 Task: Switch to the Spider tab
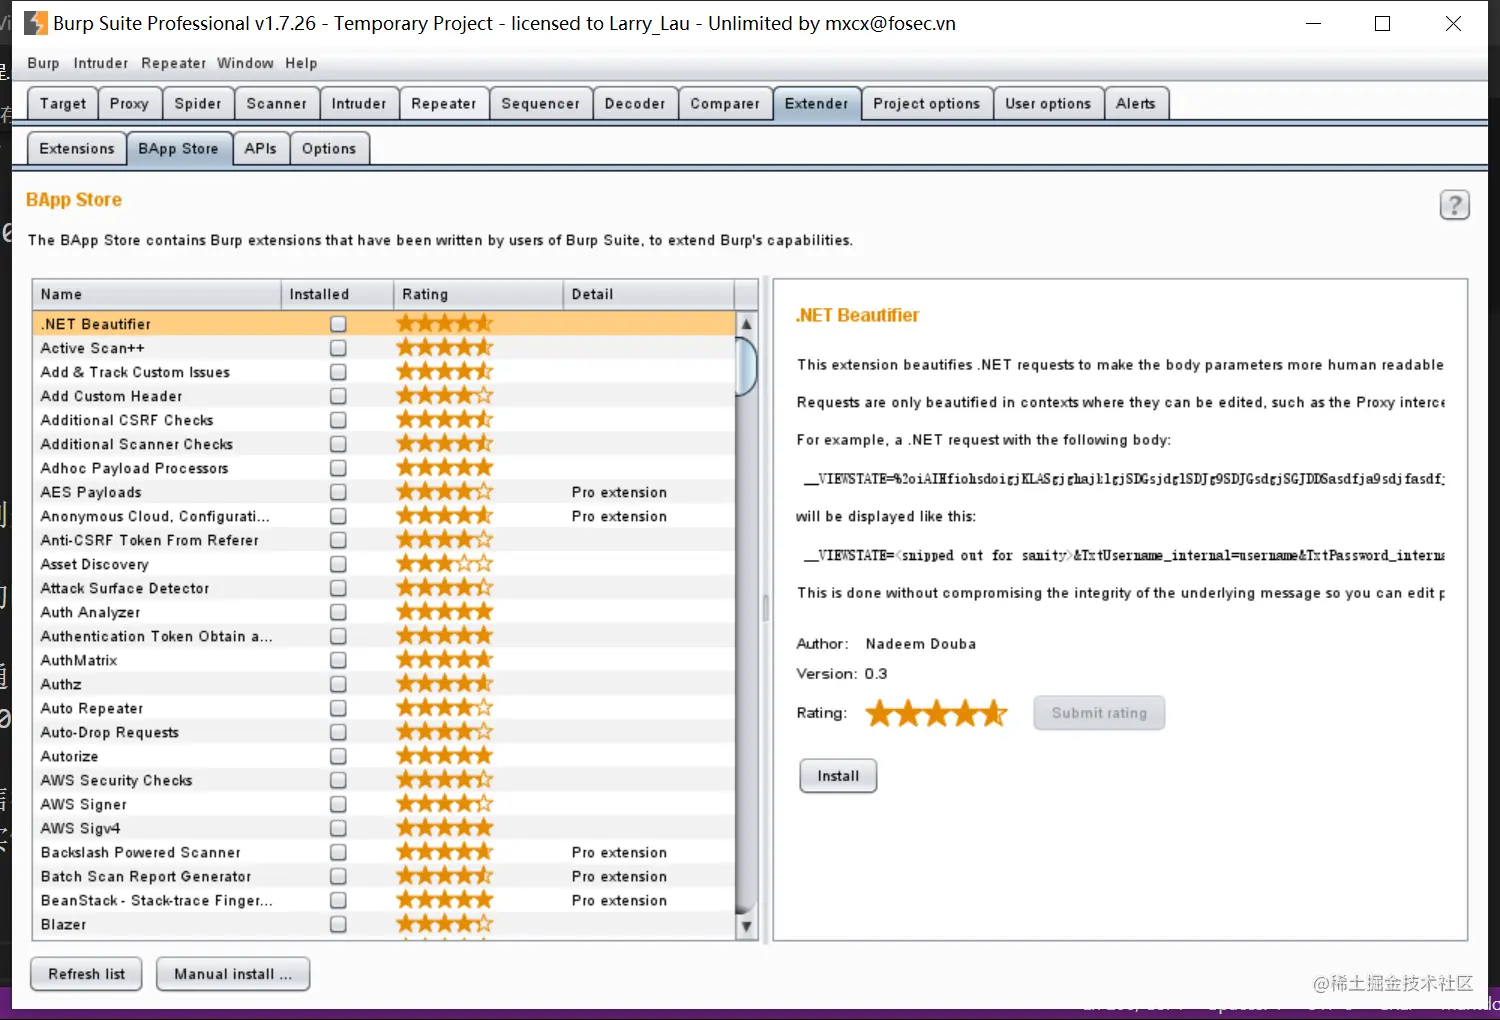point(198,104)
